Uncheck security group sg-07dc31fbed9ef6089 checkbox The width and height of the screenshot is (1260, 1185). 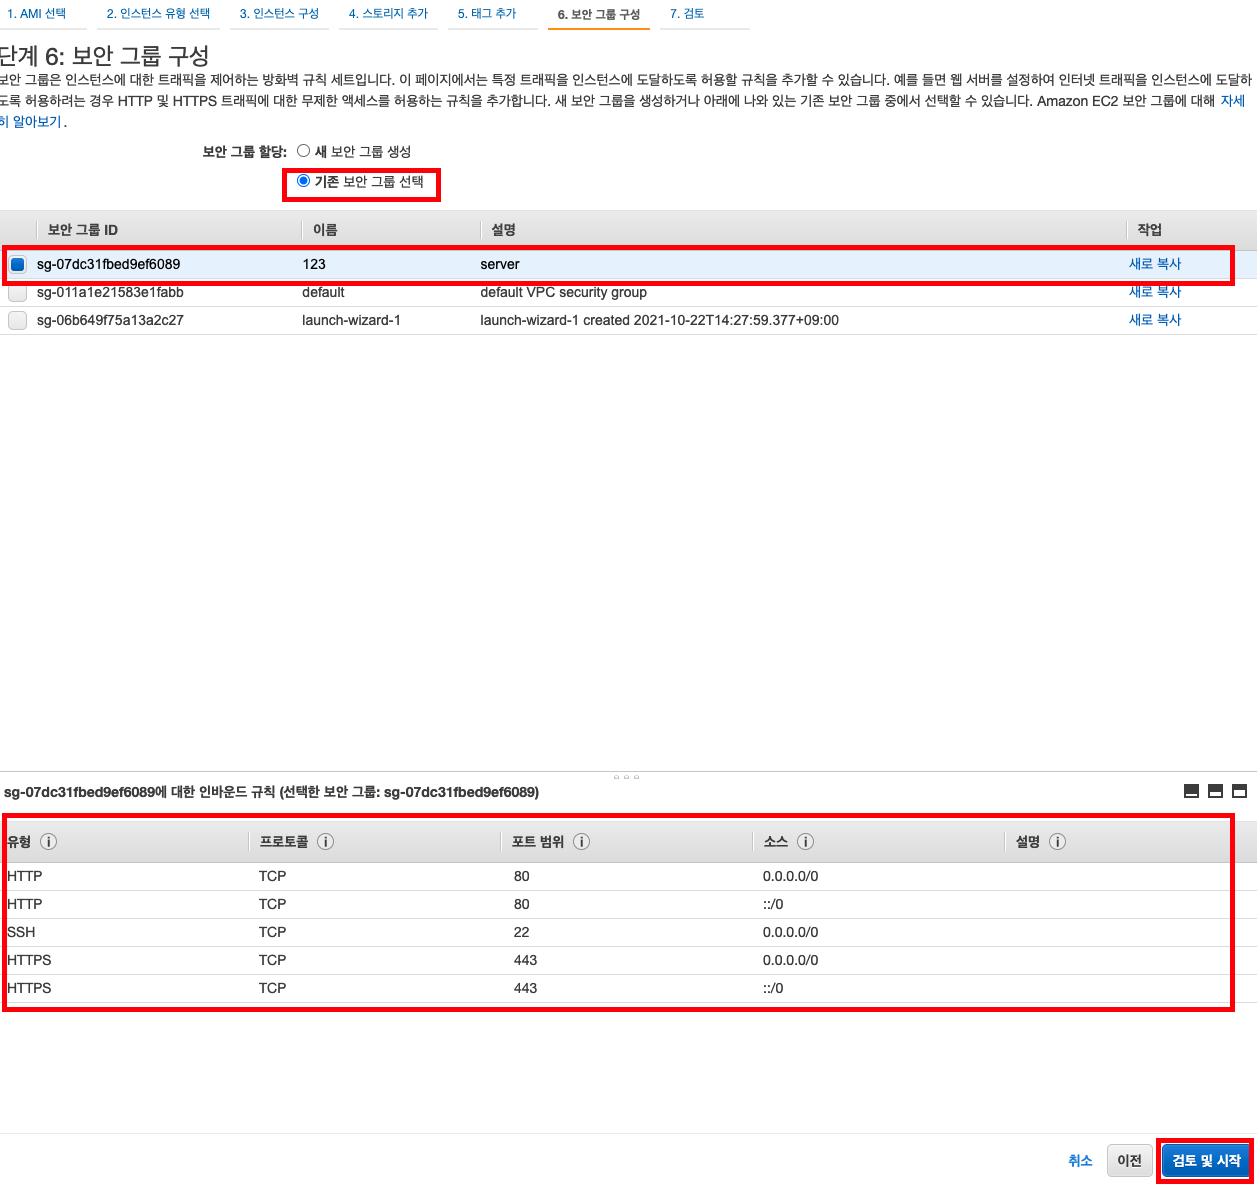(18, 265)
